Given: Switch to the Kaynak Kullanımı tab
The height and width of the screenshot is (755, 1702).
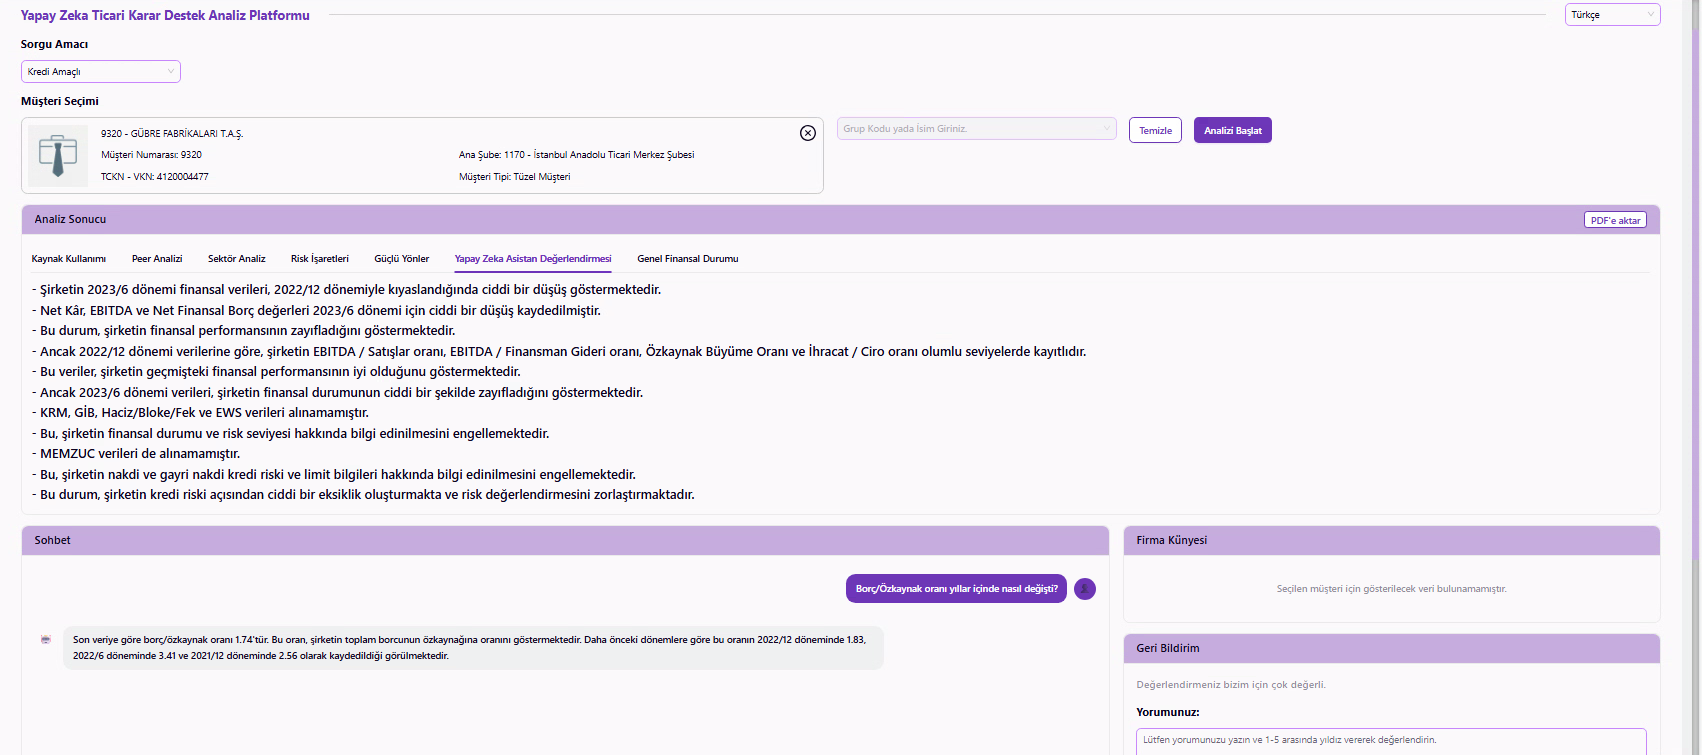Looking at the screenshot, I should (x=69, y=259).
